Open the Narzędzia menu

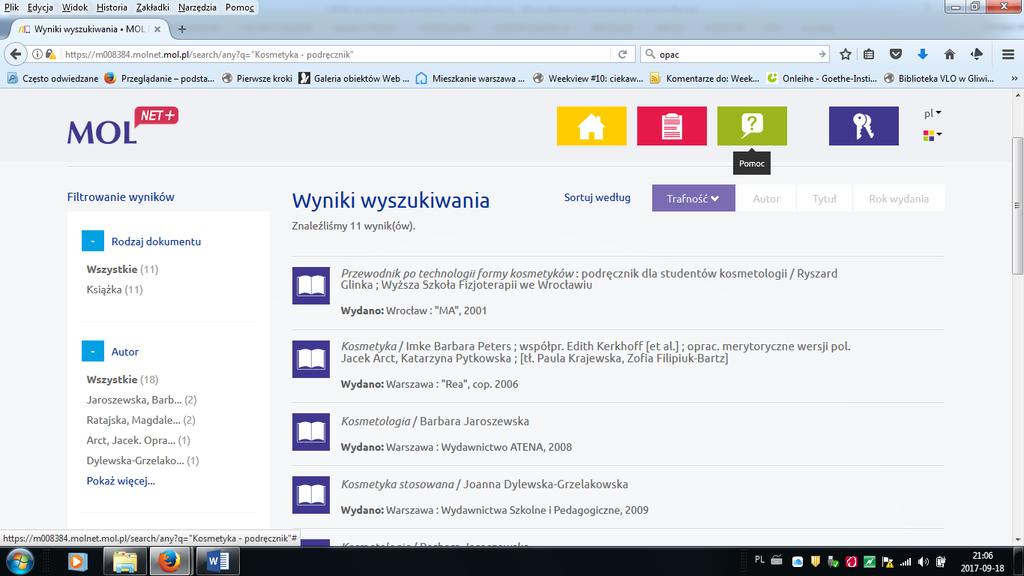click(x=197, y=7)
